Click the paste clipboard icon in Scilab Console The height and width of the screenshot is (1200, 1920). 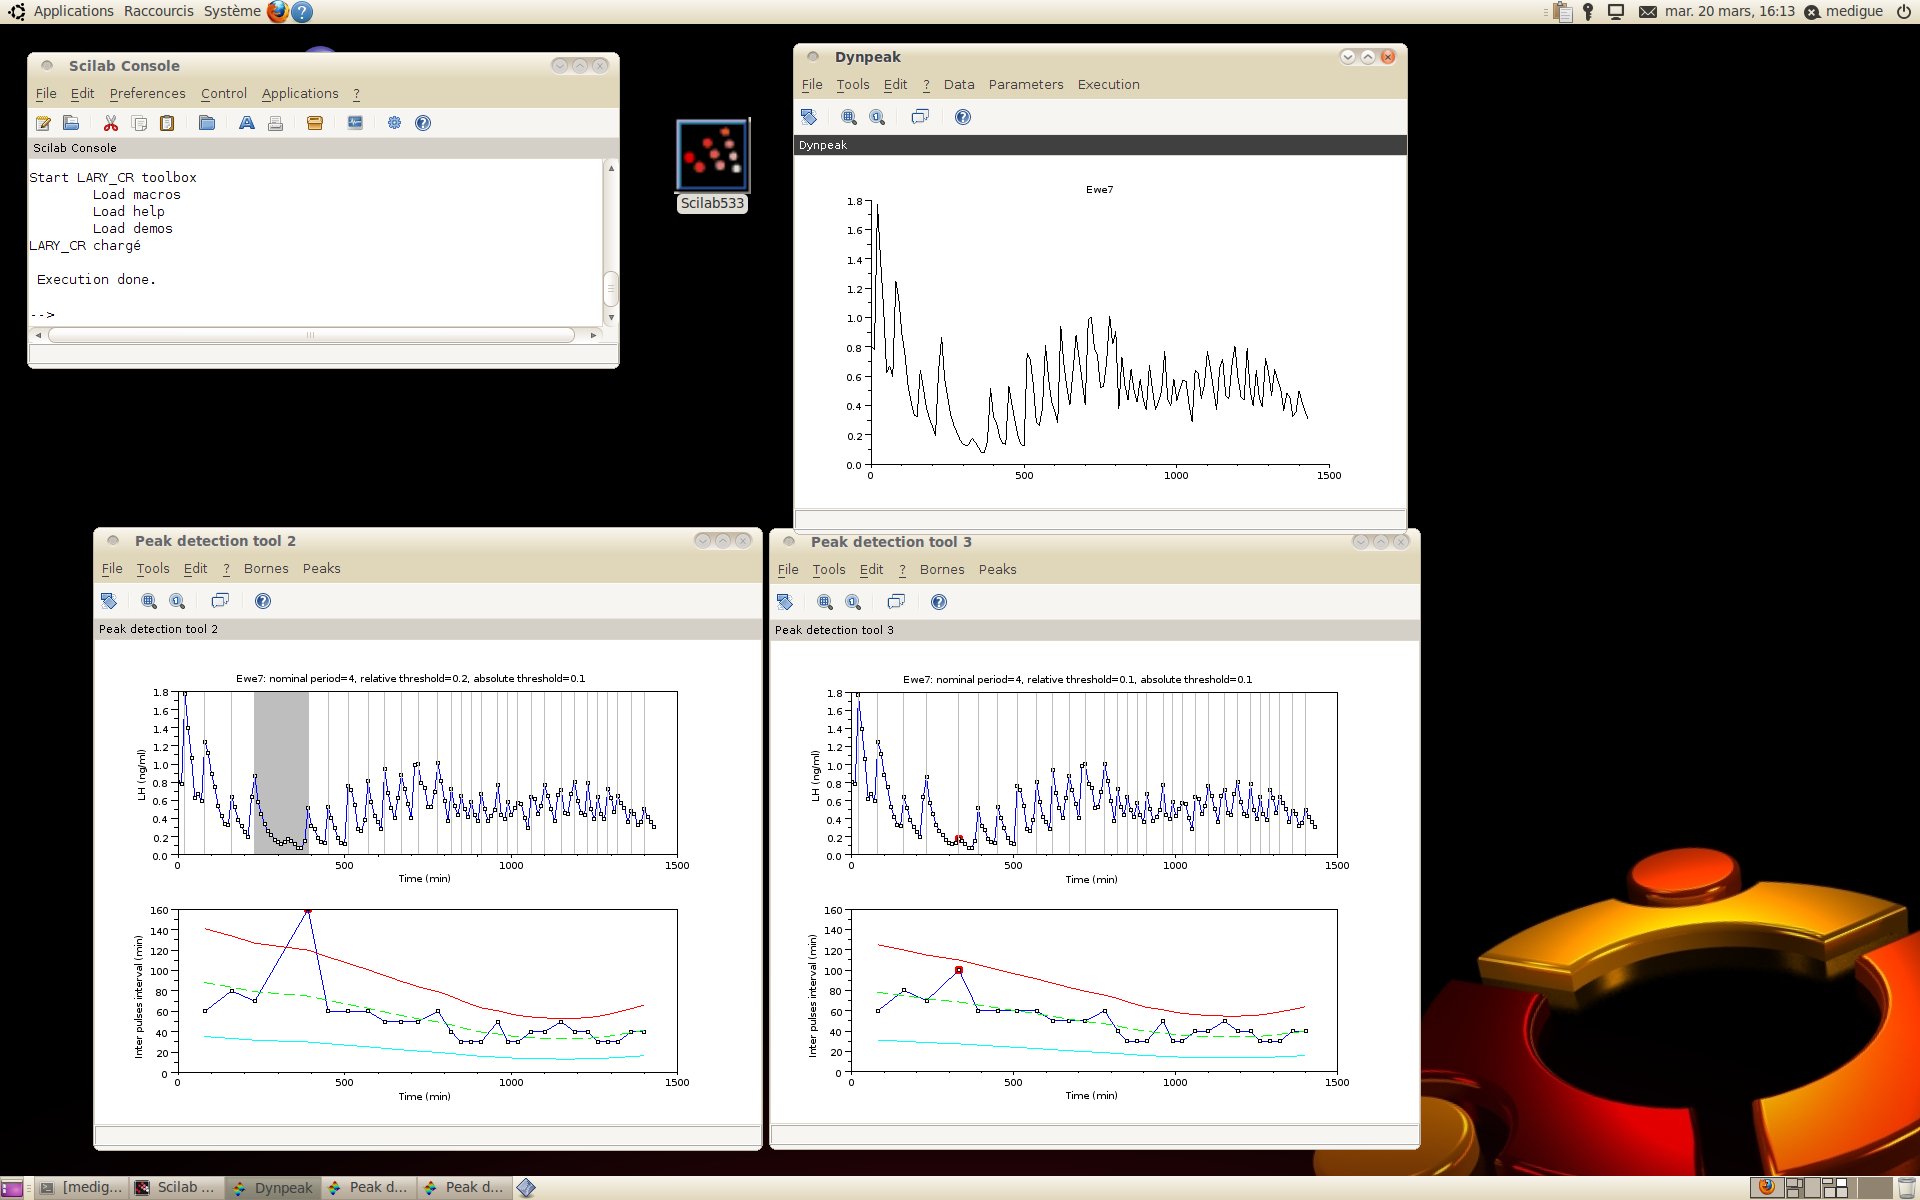coord(167,123)
